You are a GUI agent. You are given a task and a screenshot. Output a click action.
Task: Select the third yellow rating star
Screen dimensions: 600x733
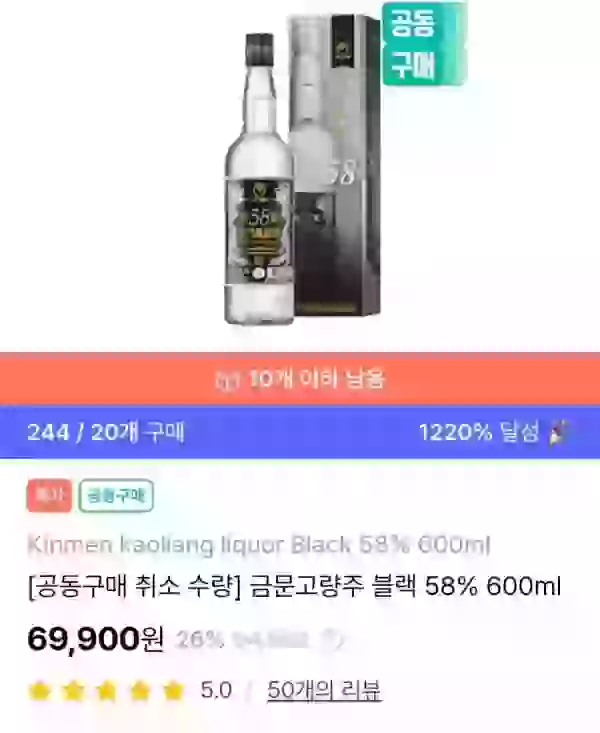pos(107,690)
